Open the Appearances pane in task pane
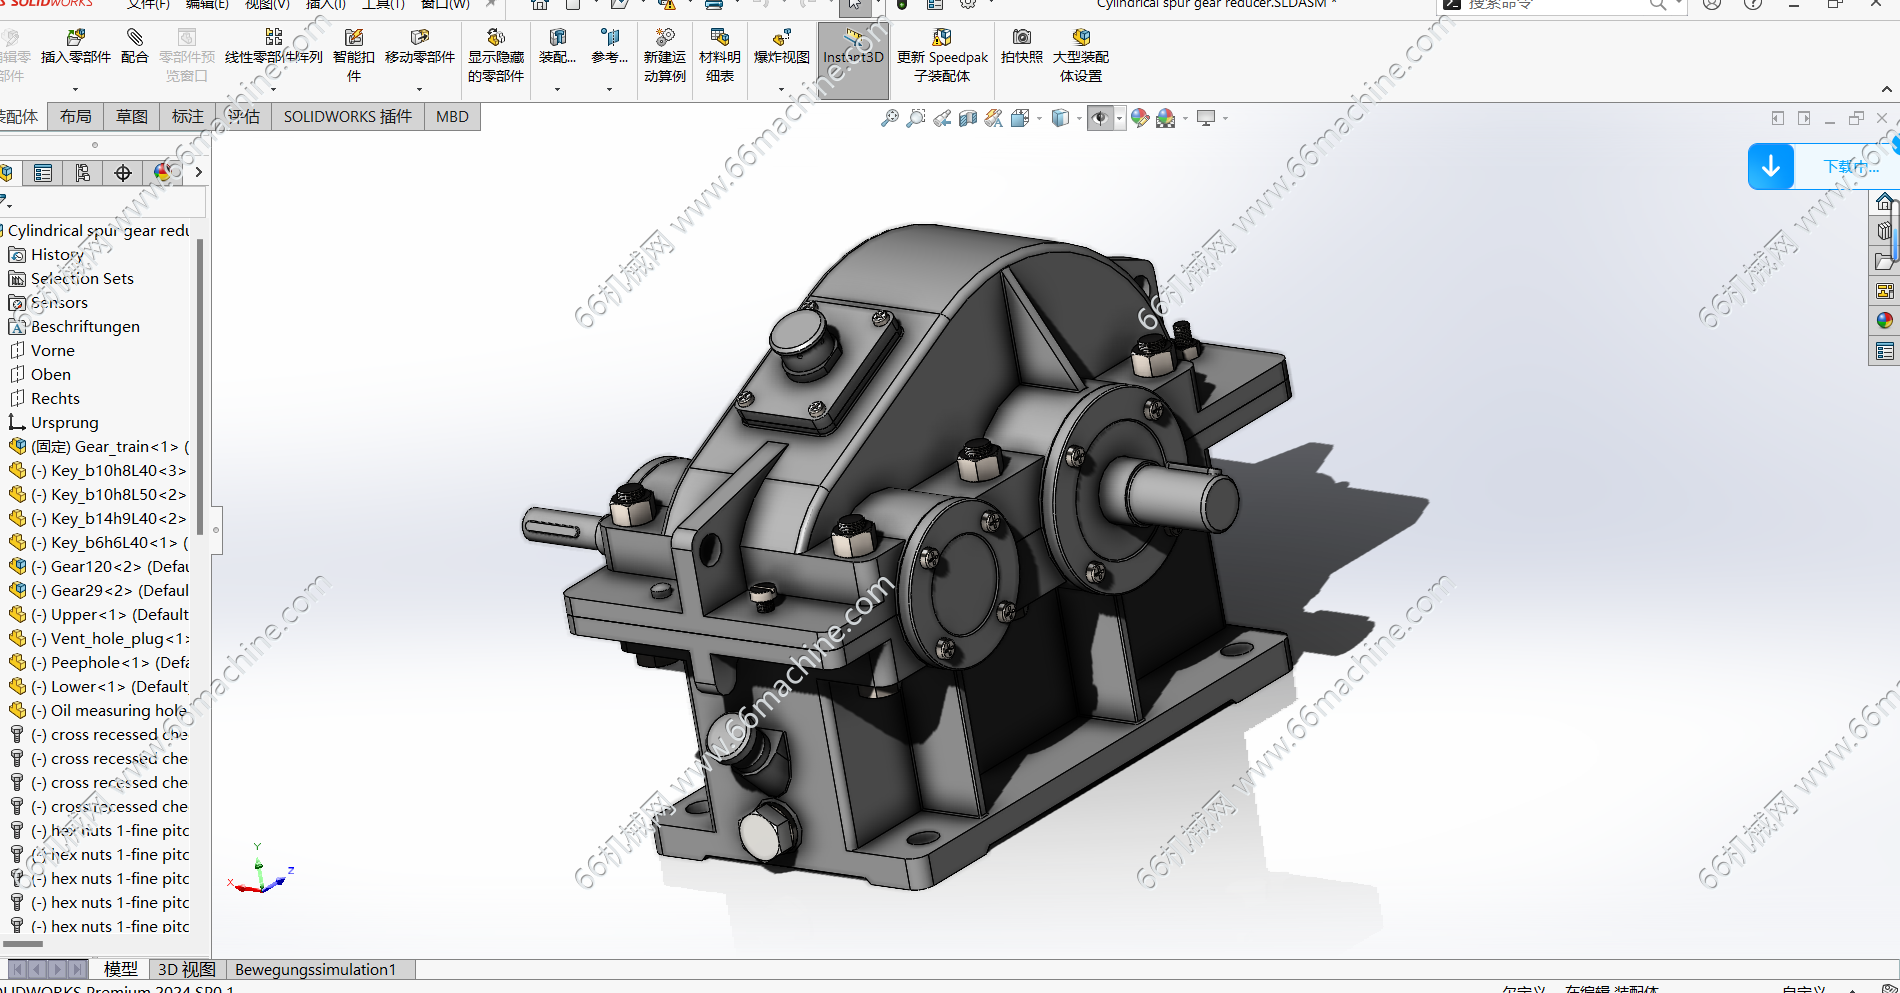1900x993 pixels. [1885, 321]
